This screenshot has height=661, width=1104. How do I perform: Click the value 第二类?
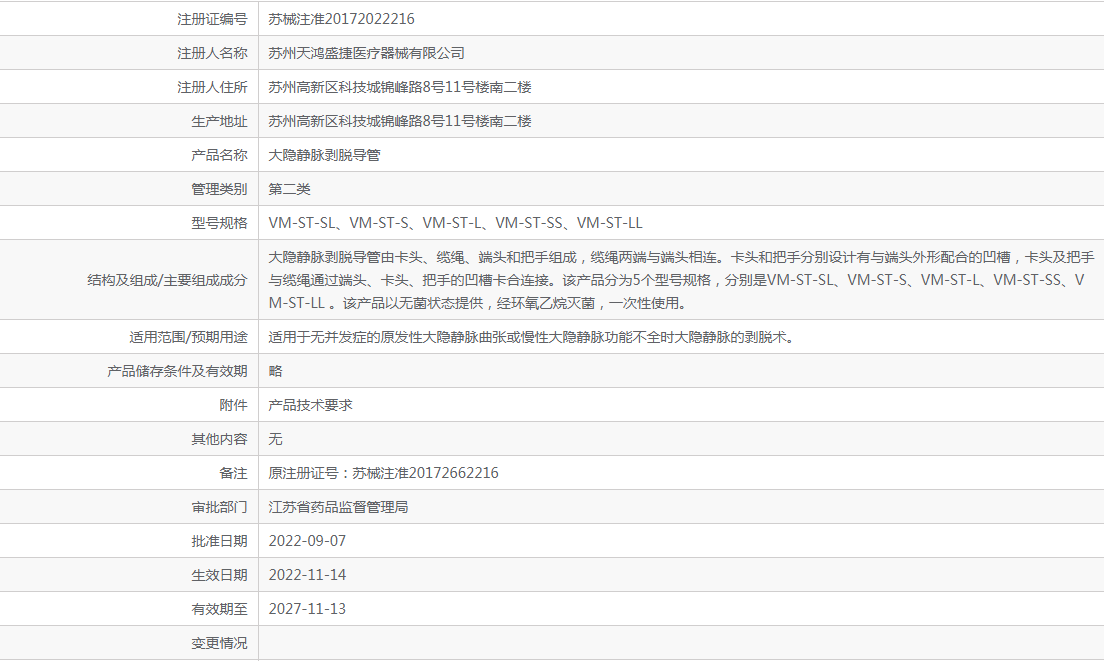pos(289,189)
